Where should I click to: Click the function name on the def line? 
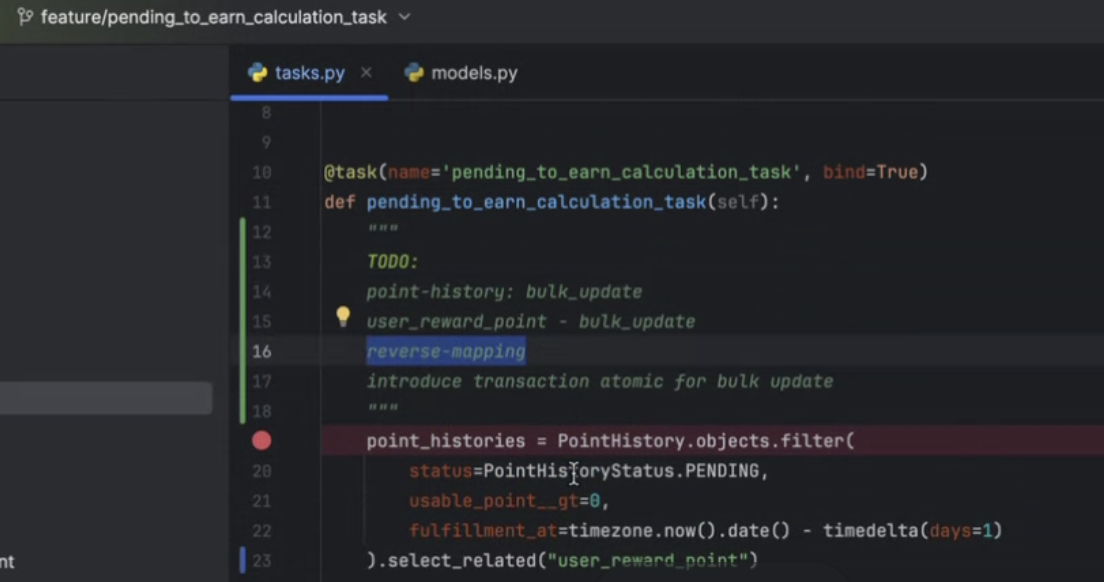click(x=536, y=202)
